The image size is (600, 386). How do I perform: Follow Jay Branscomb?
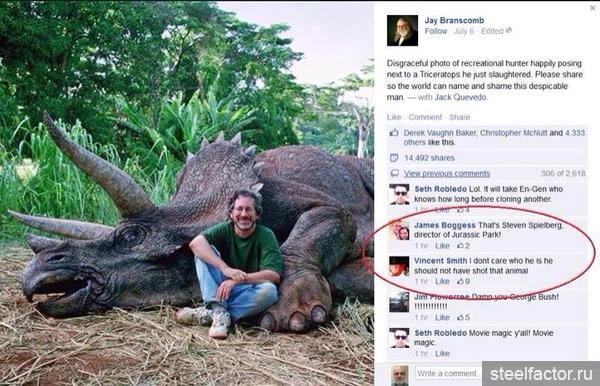(x=435, y=31)
